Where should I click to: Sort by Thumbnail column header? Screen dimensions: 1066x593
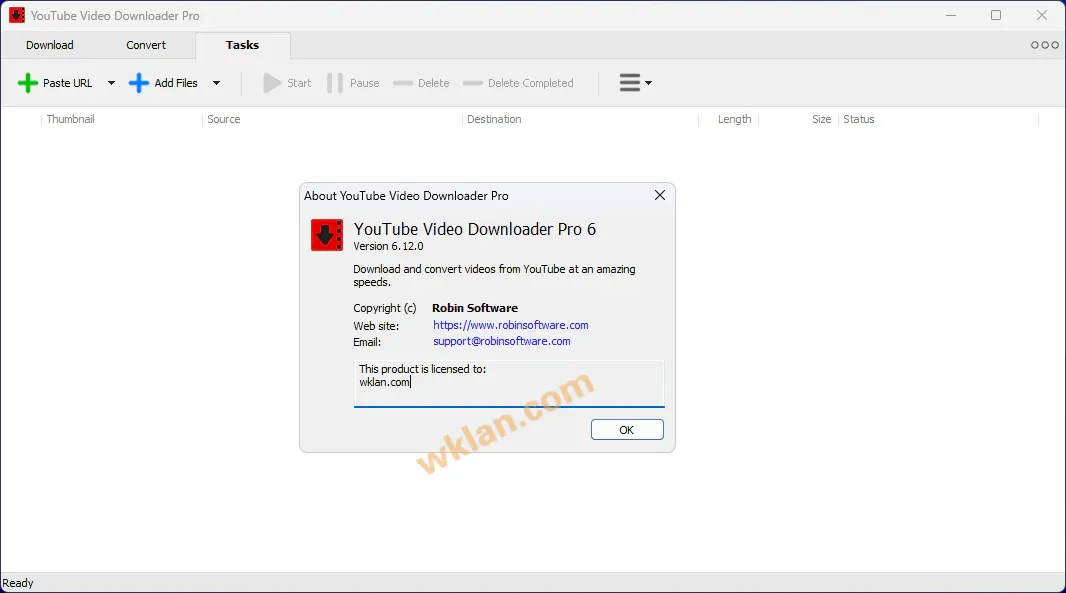pyautogui.click(x=71, y=119)
